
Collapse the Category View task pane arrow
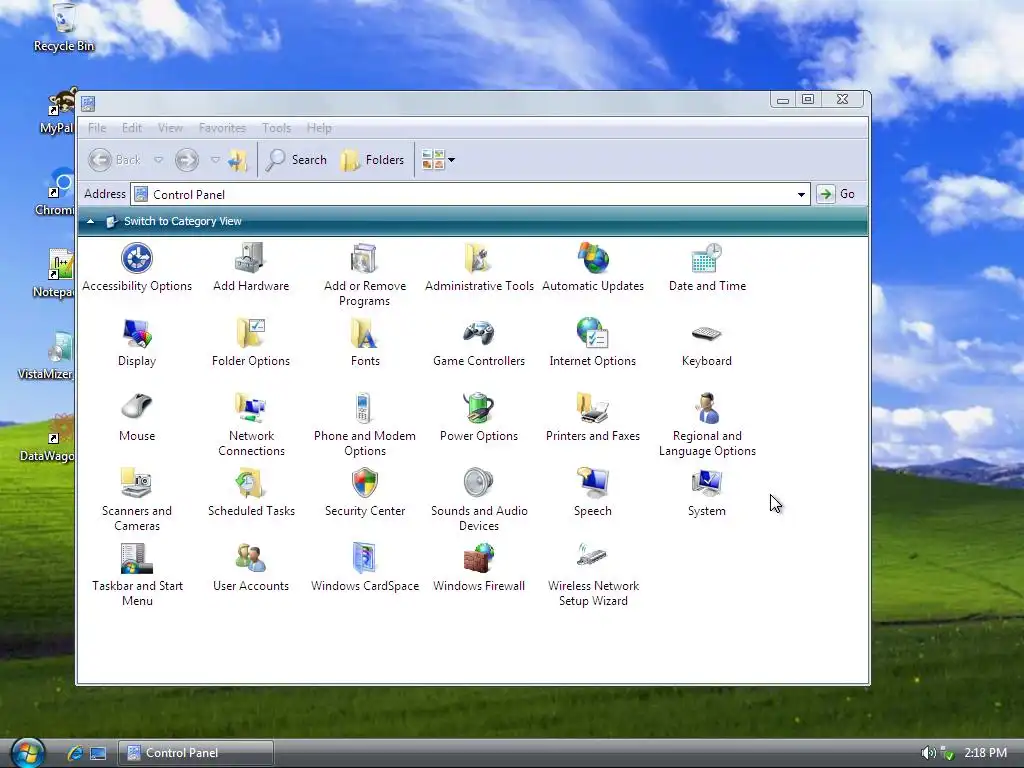point(90,221)
